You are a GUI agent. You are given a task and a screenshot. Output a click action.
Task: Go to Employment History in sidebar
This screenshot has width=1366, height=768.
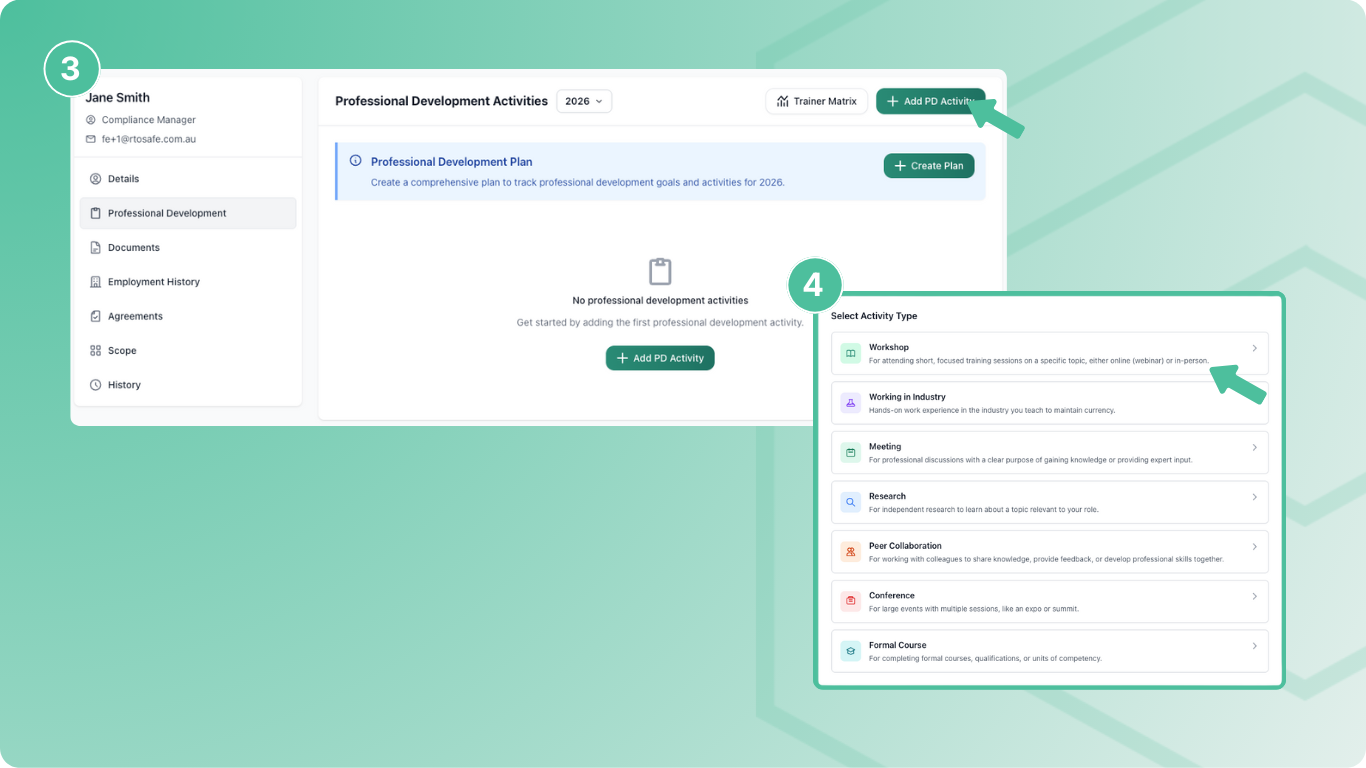click(153, 282)
